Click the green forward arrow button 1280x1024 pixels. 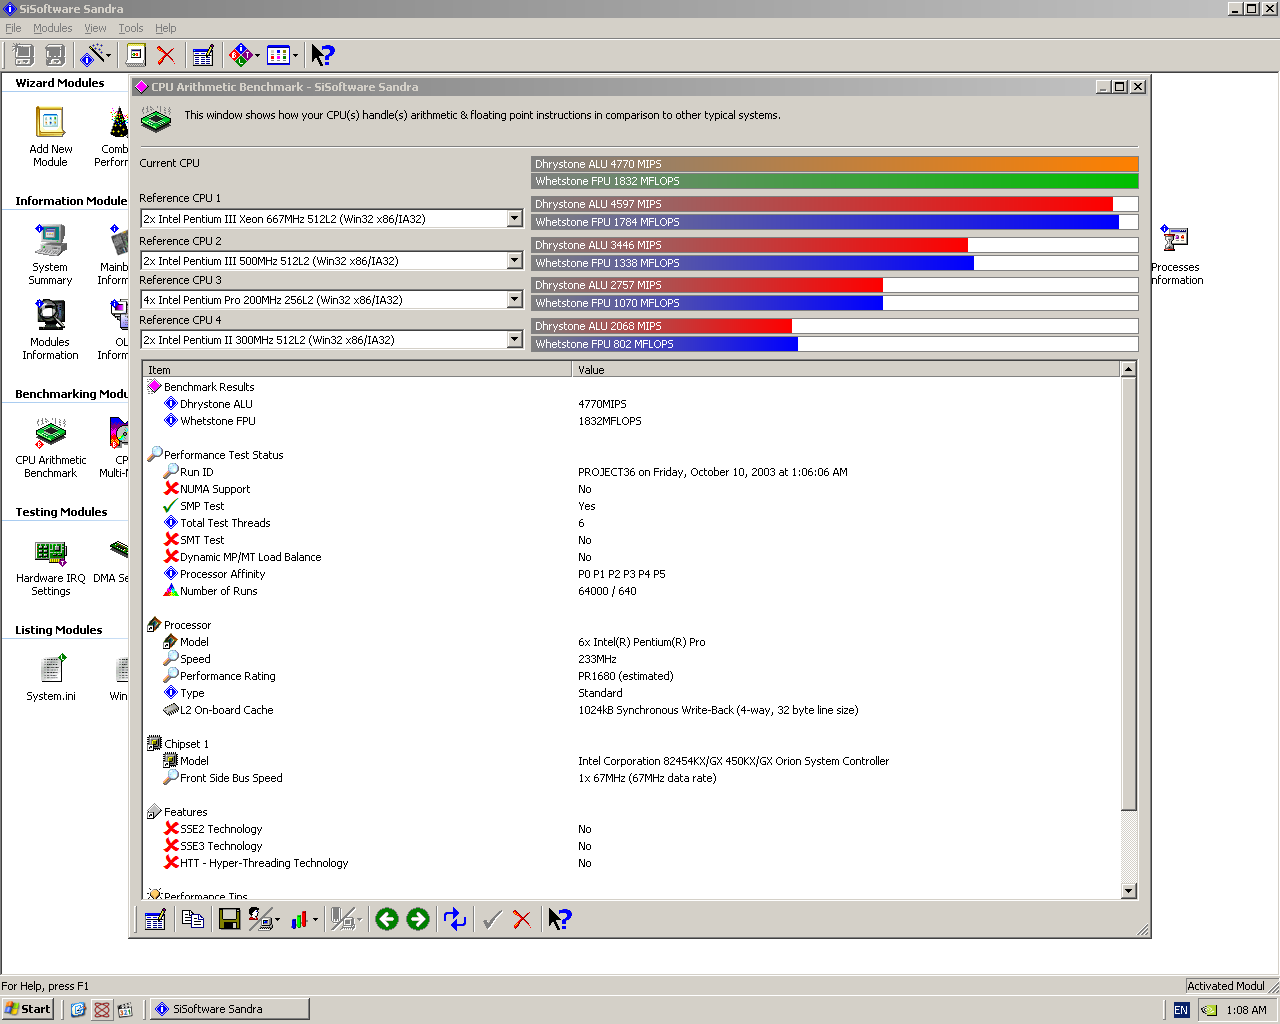click(418, 919)
